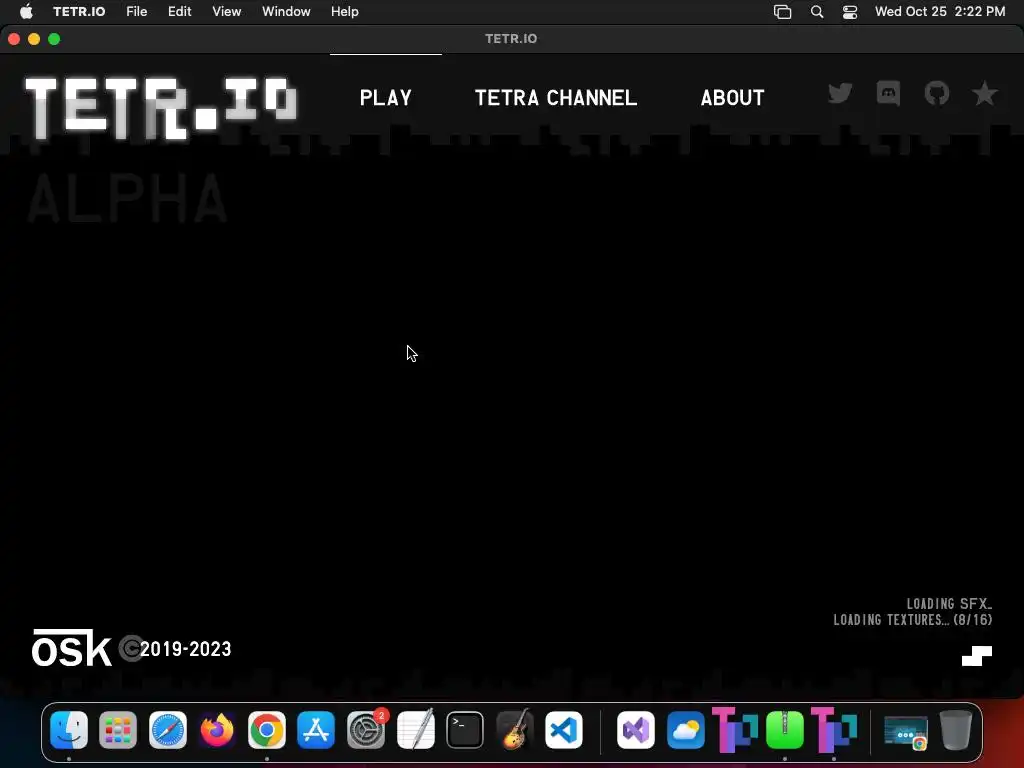Click the TETR.IO pixel logo
1024x768 pixels.
161,108
